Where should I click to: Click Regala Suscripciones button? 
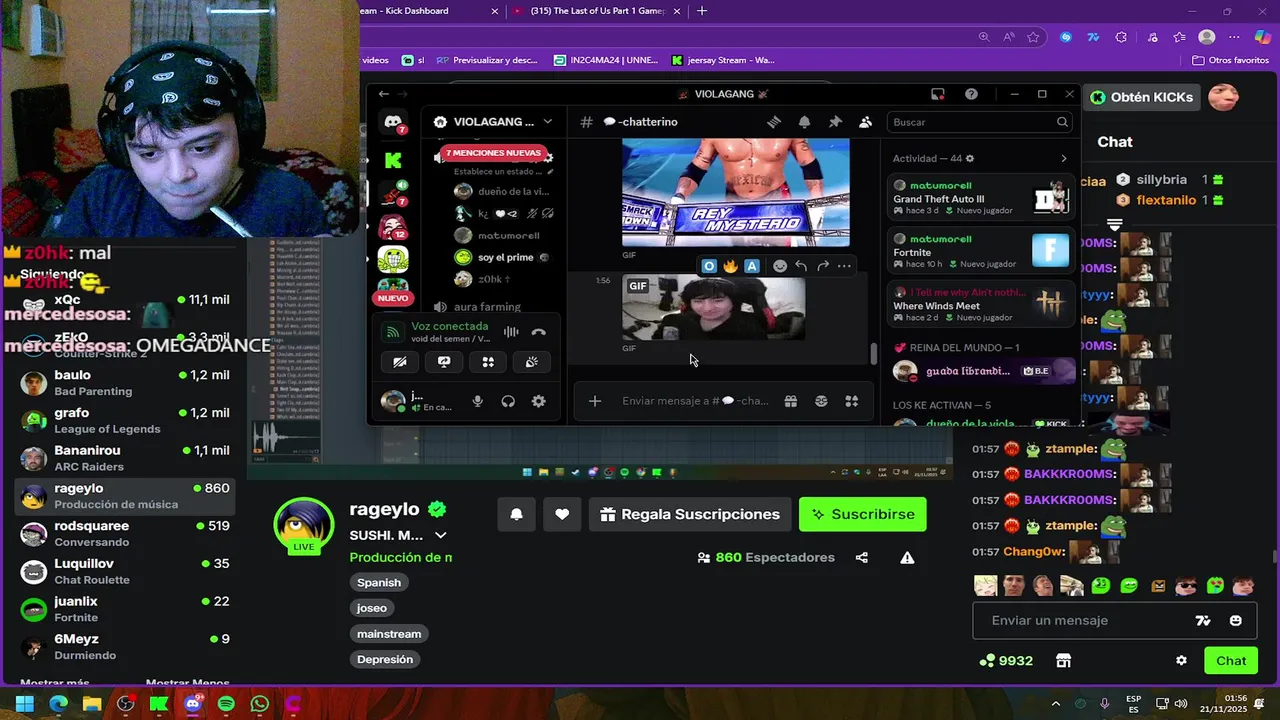[x=690, y=514]
